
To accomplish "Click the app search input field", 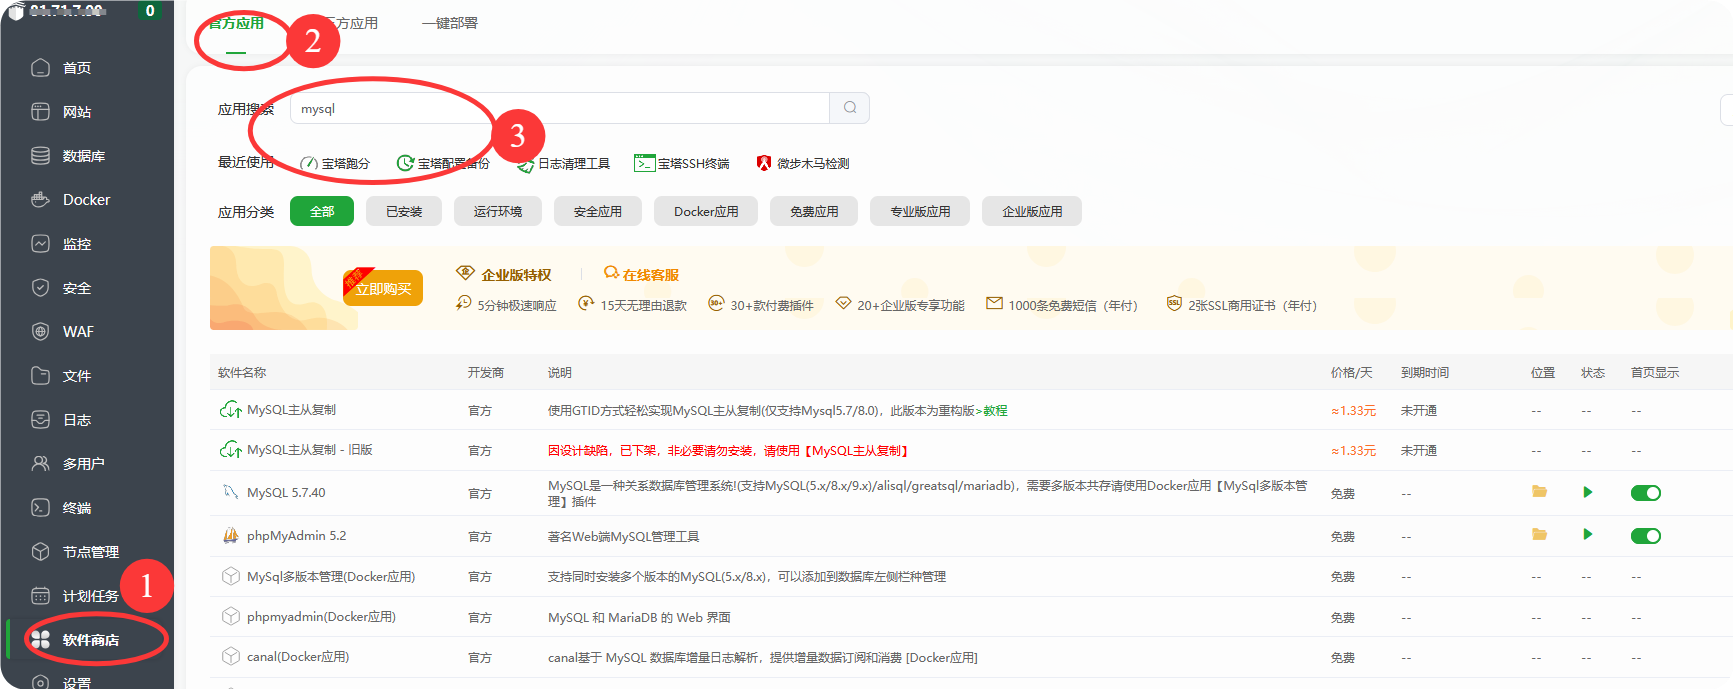I will click(560, 108).
